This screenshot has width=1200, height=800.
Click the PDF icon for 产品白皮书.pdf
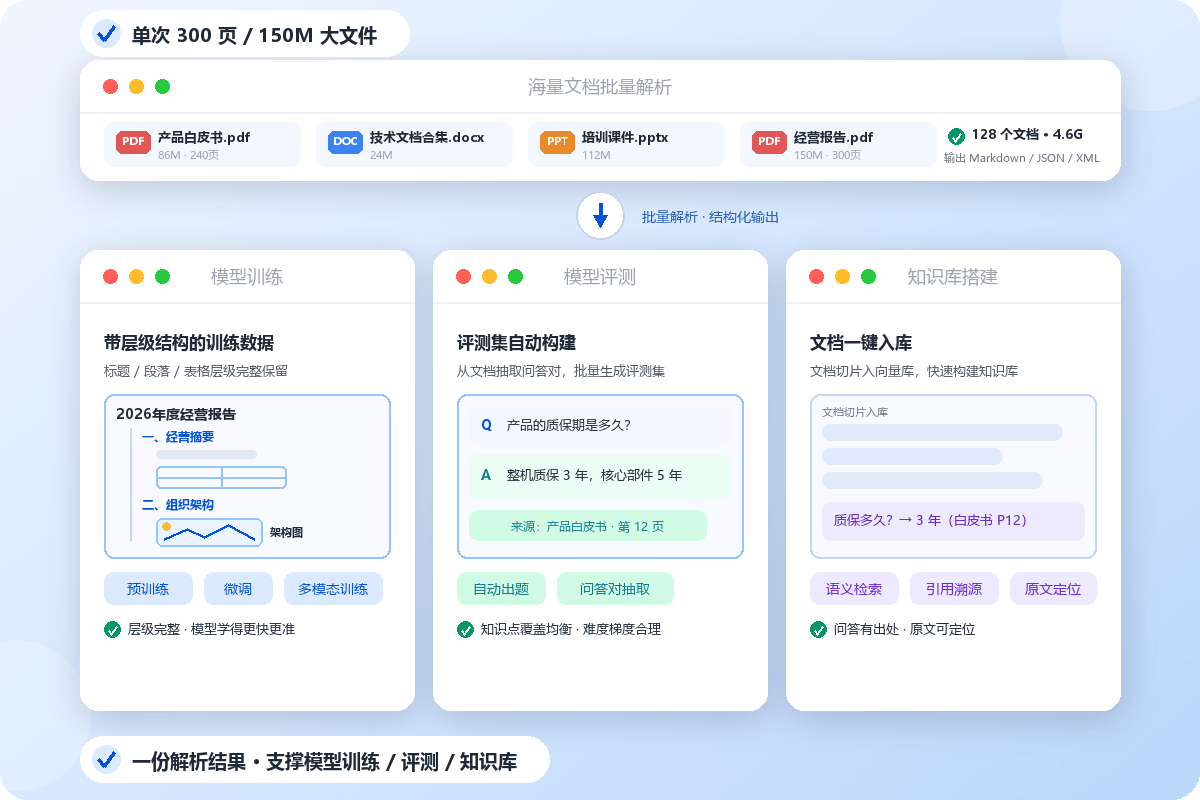[133, 142]
